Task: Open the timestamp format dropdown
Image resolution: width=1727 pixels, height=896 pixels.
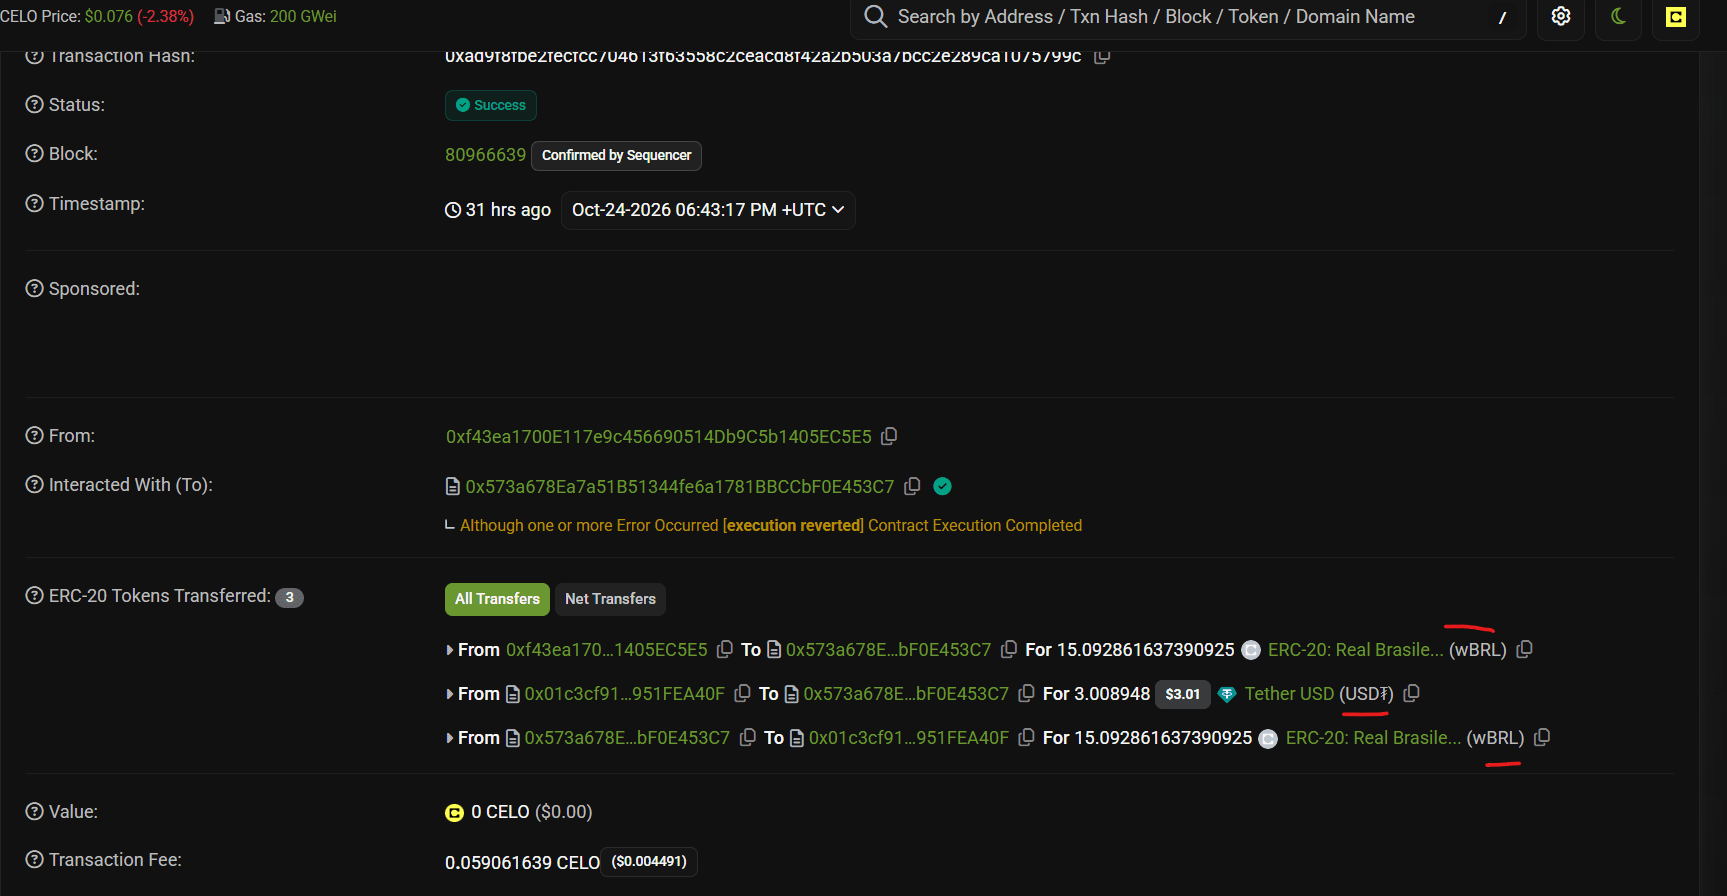Action: click(x=708, y=210)
